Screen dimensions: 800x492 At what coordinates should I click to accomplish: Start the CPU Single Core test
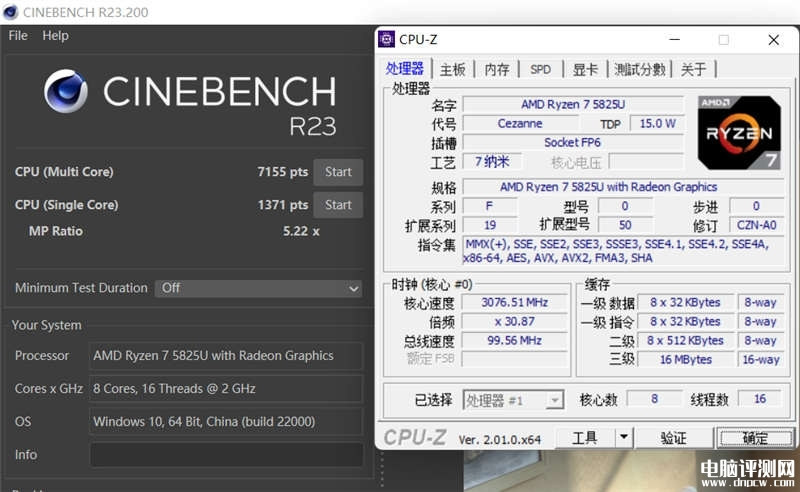[x=338, y=205]
